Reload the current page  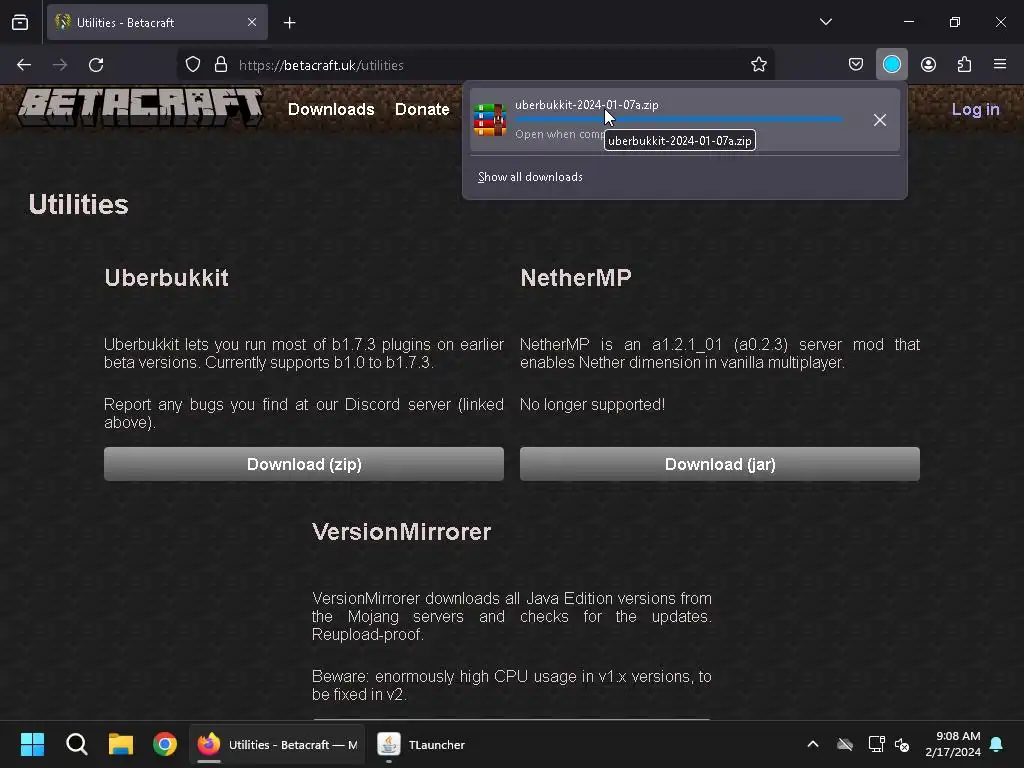[x=96, y=65]
